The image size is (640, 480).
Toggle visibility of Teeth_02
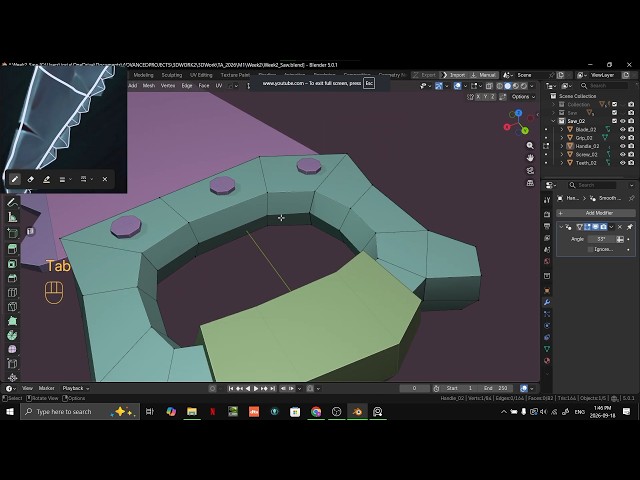[622, 163]
